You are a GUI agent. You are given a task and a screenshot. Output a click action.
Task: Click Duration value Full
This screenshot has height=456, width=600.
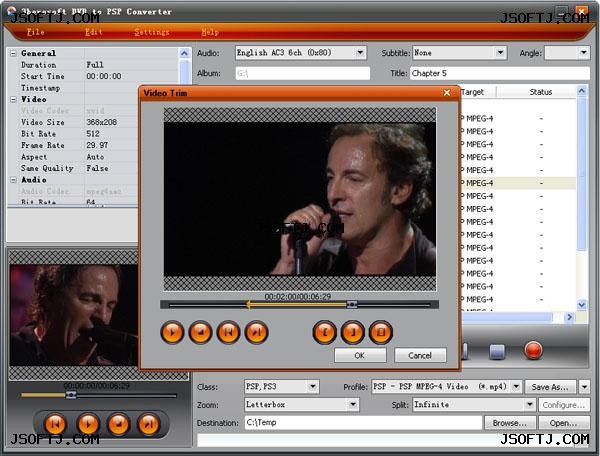click(x=95, y=65)
